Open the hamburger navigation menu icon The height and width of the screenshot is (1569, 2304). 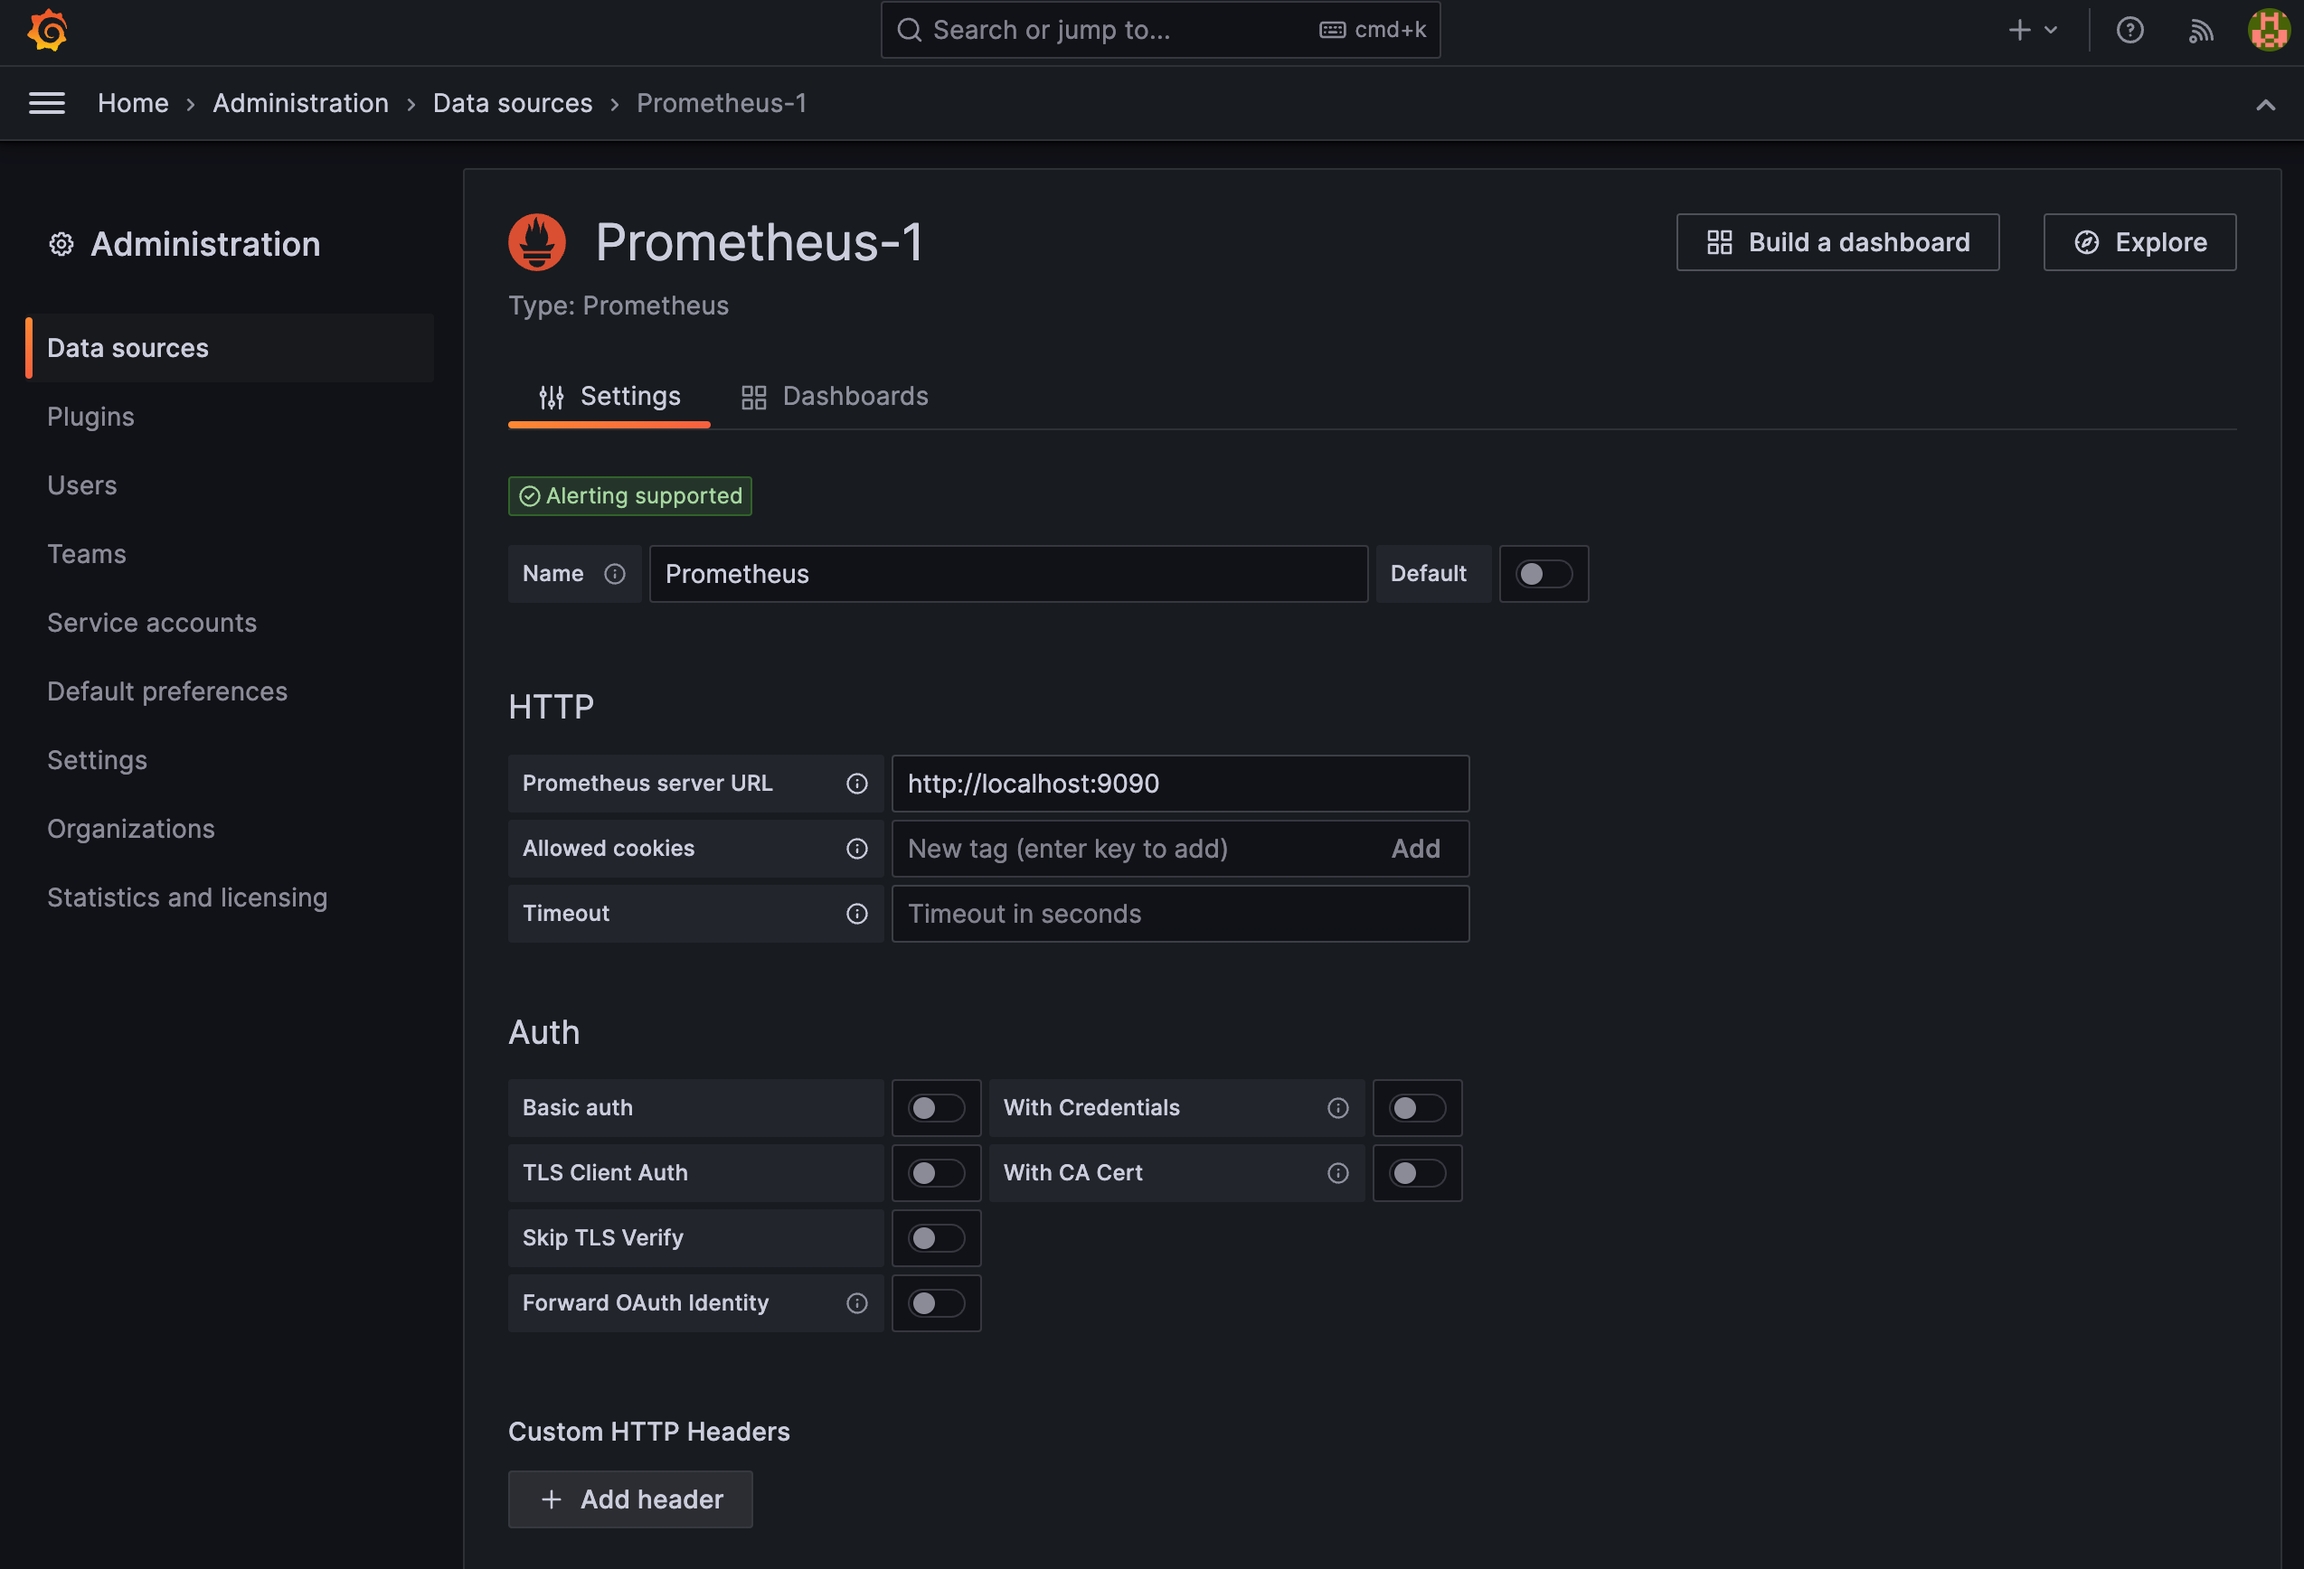[47, 103]
